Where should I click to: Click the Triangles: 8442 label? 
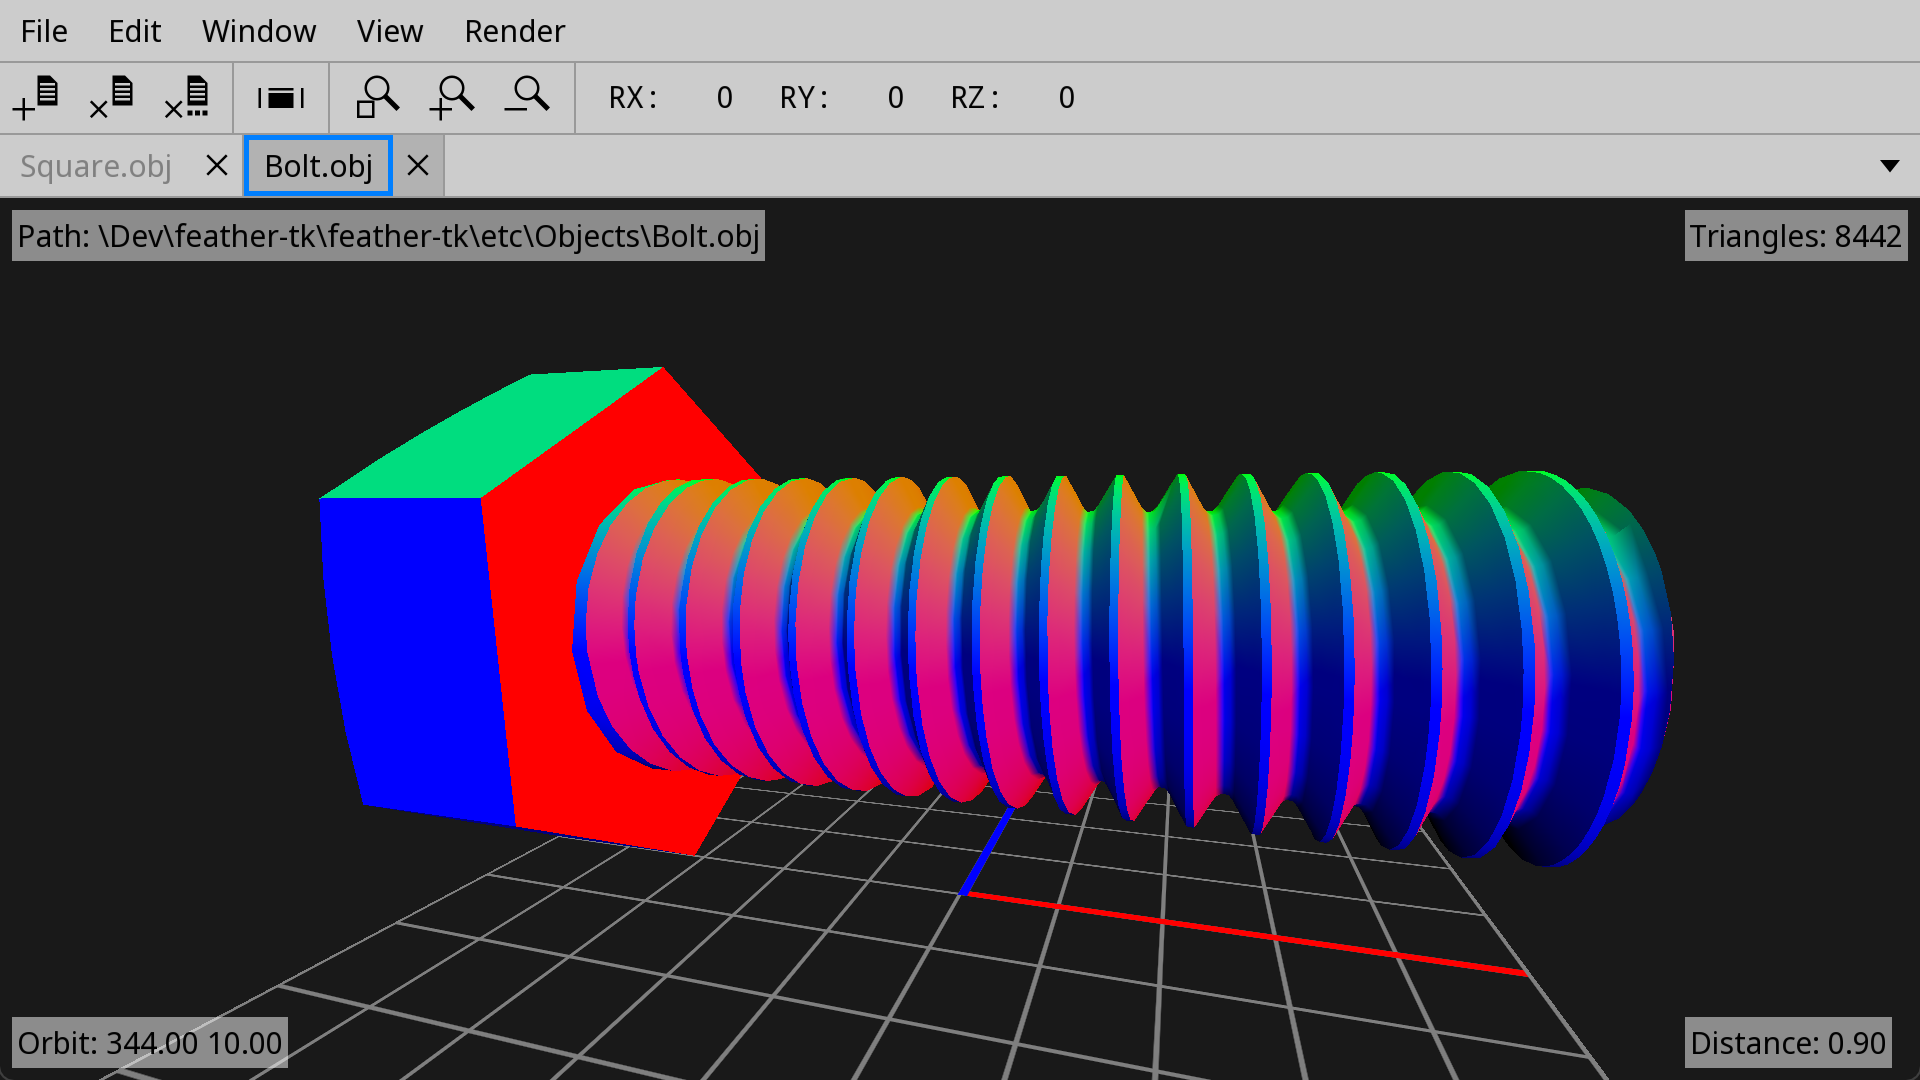click(x=1795, y=236)
